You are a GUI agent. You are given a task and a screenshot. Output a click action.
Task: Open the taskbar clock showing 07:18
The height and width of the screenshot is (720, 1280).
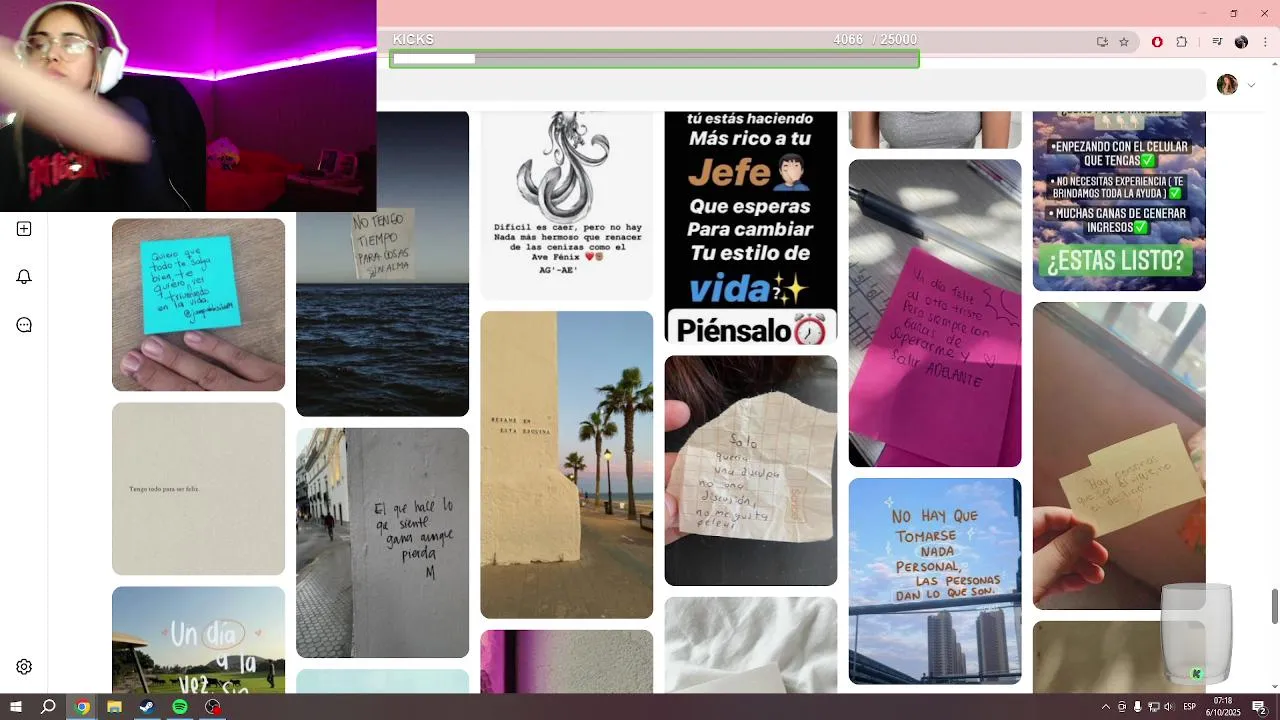coord(1222,707)
